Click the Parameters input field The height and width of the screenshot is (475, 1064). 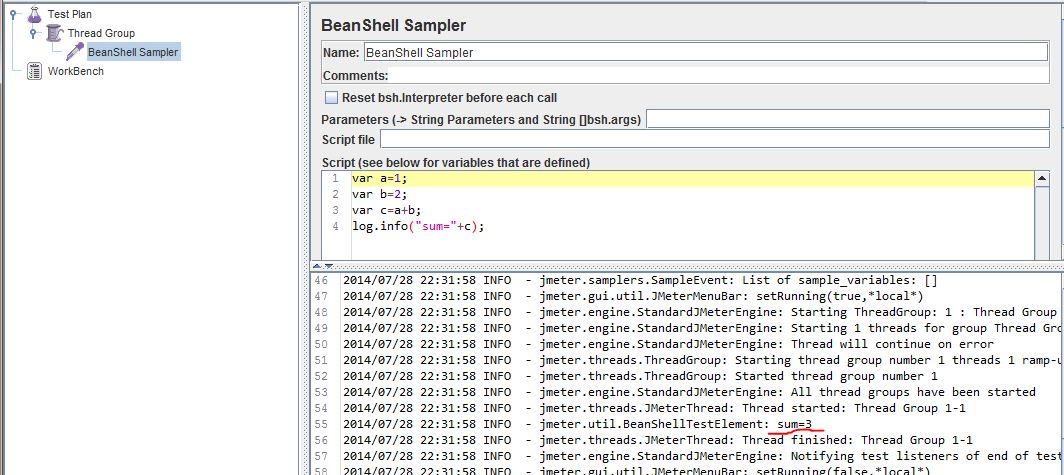click(848, 119)
